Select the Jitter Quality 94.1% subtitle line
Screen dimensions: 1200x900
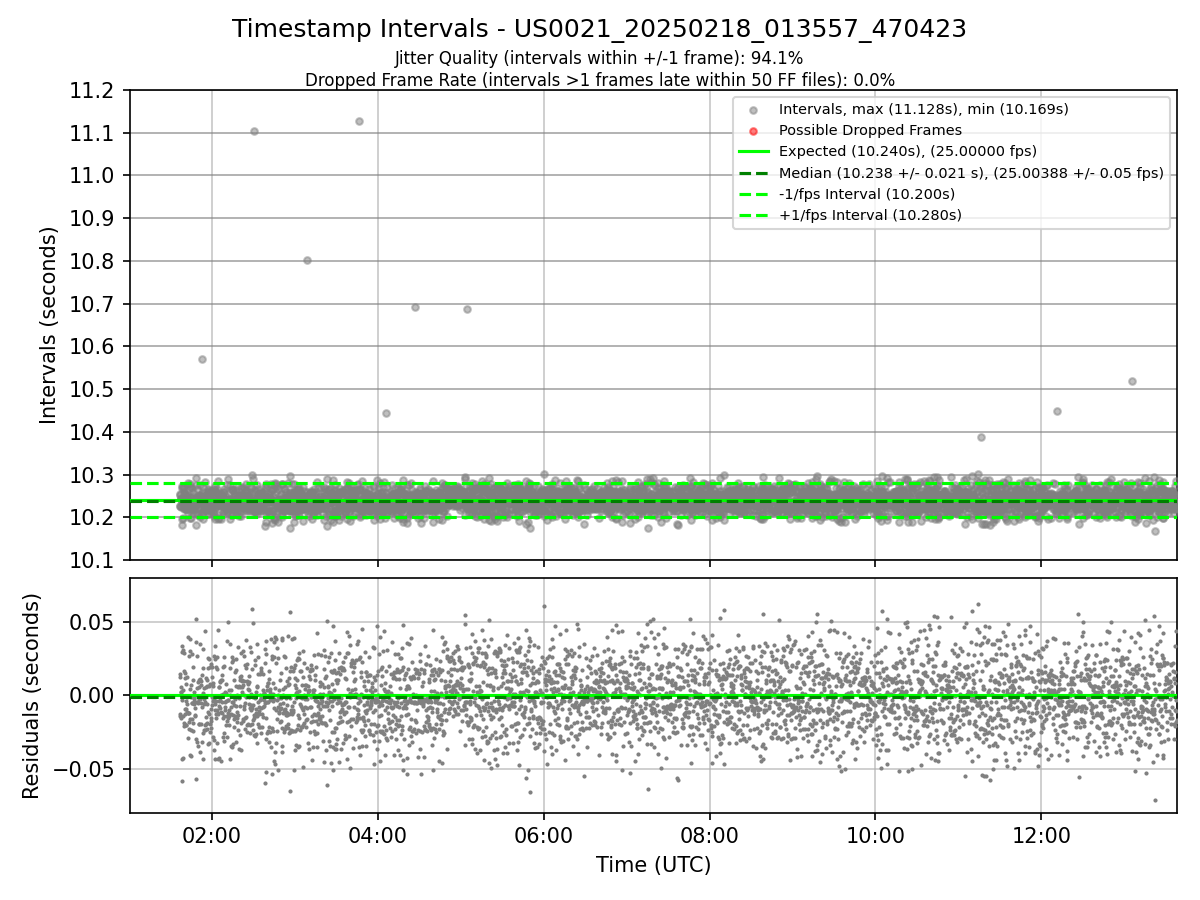[x=599, y=59]
